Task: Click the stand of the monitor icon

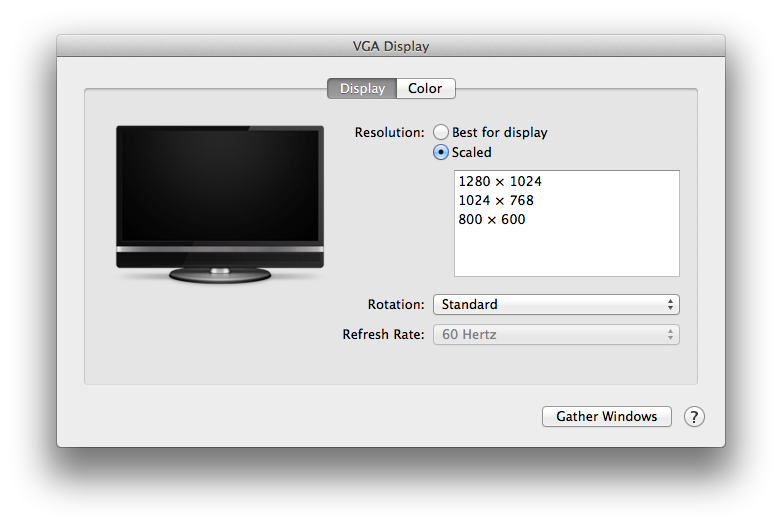Action: [220, 274]
